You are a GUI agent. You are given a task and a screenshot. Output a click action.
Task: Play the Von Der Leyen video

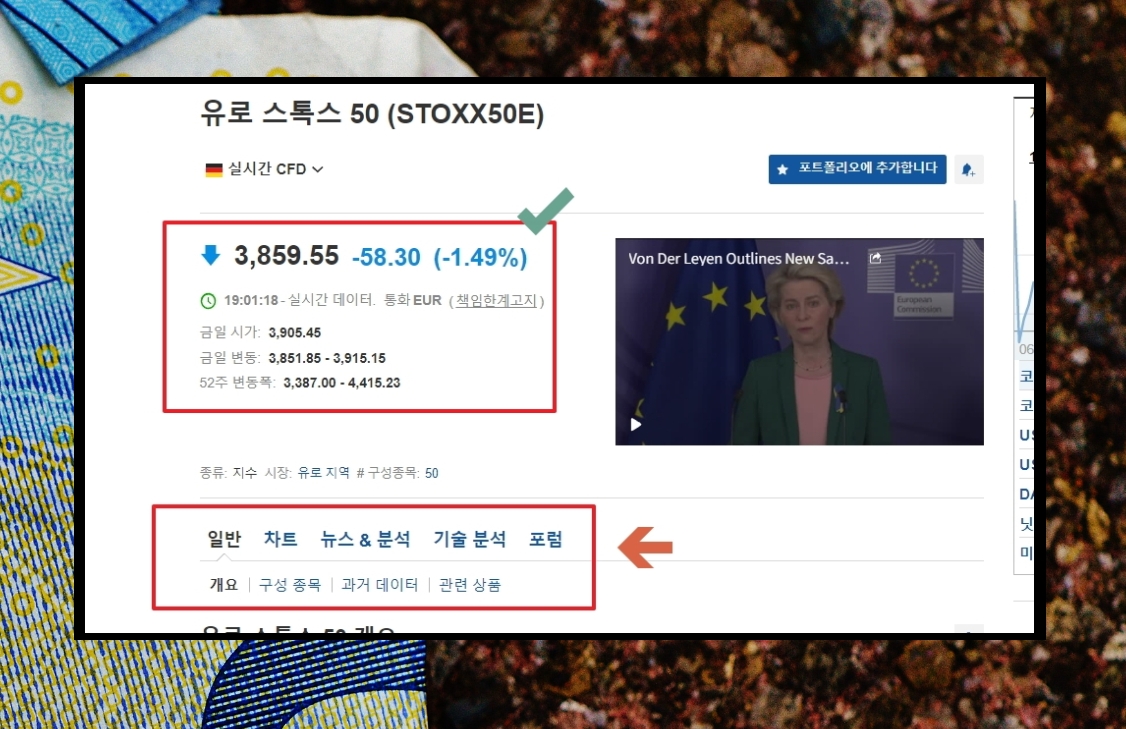636,424
